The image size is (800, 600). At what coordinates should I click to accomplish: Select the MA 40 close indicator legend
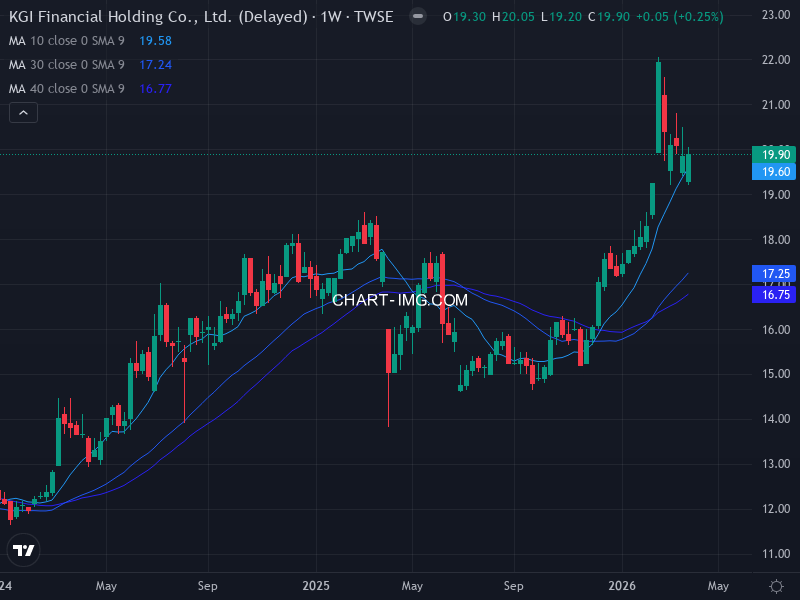coord(67,89)
